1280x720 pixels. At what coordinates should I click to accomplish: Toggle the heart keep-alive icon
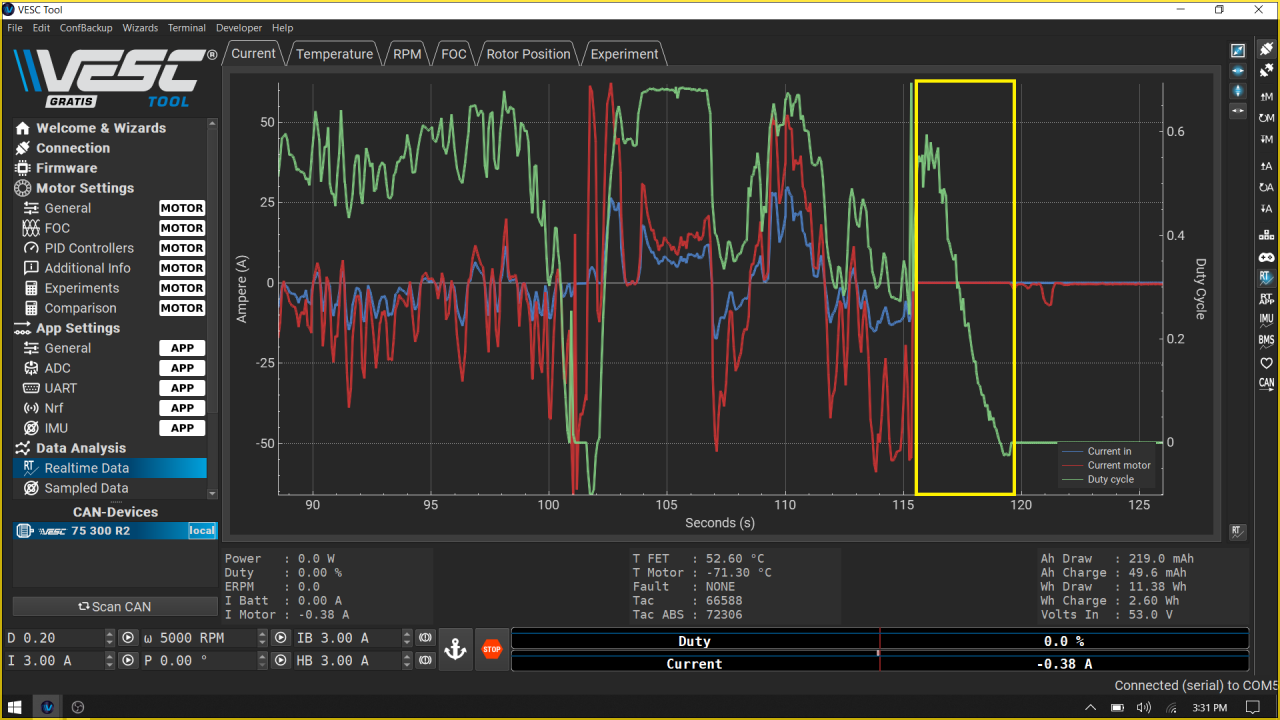pyautogui.click(x=1266, y=362)
